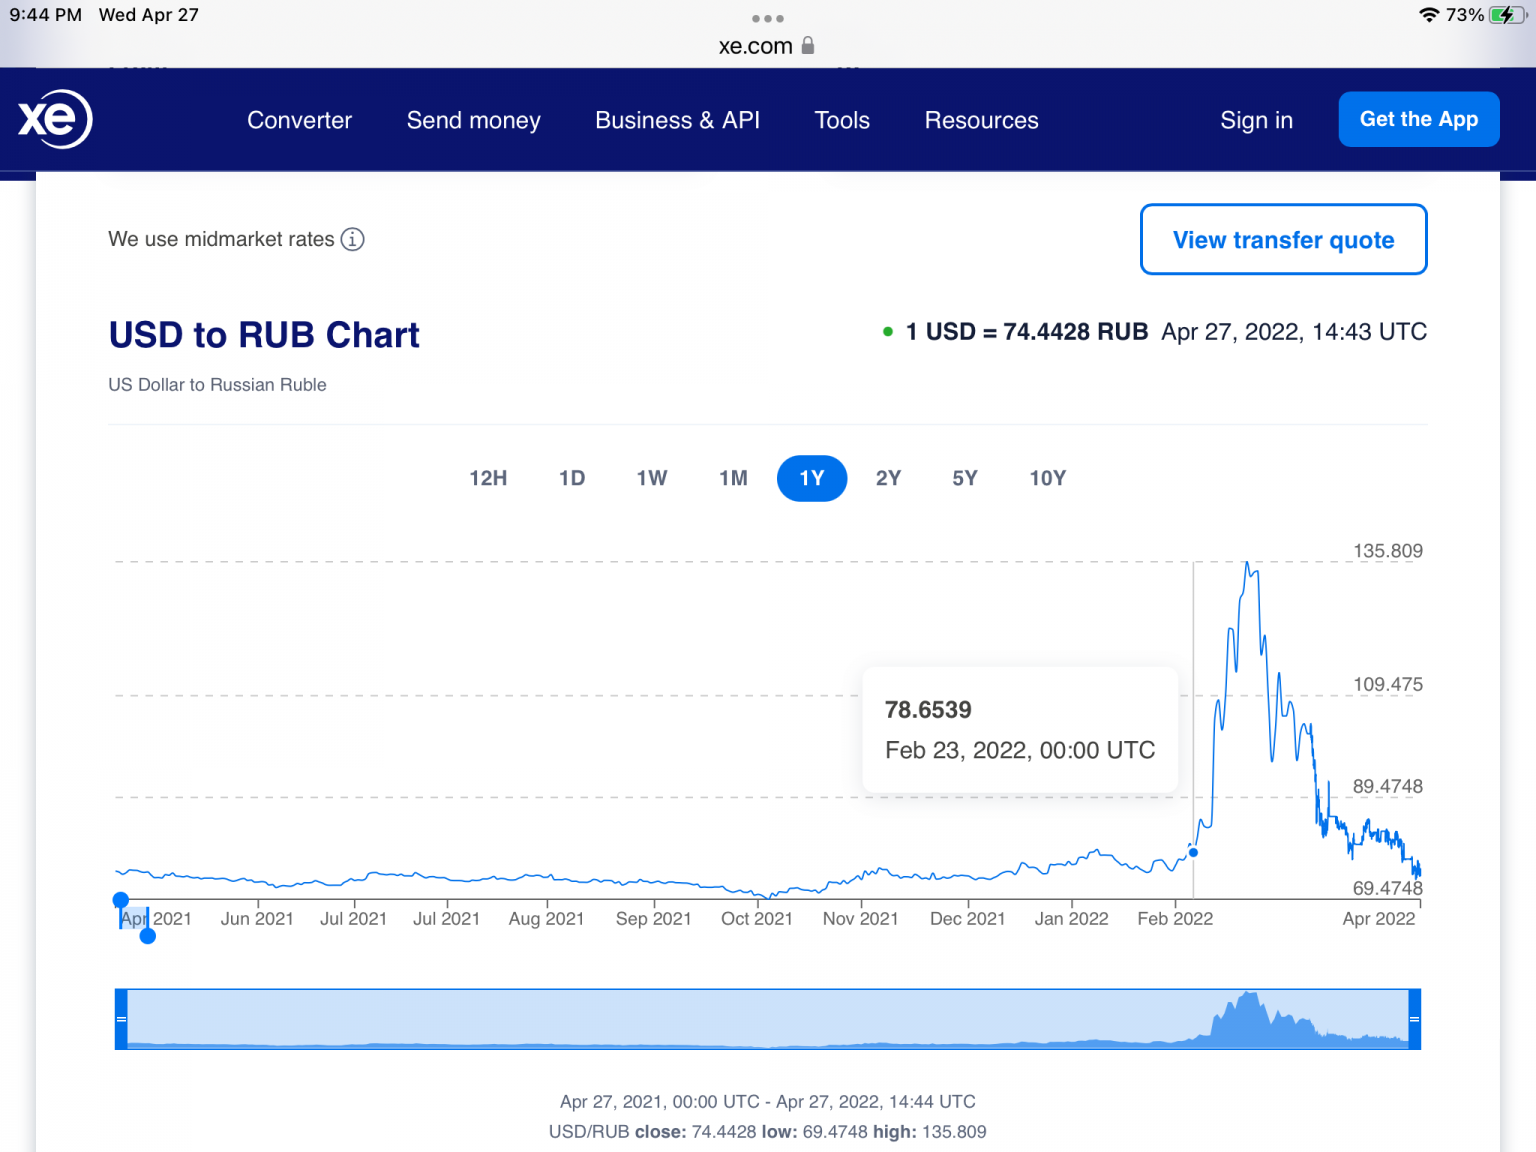Click the Apr 2022 axis label
This screenshot has width=1536, height=1152.
[x=1379, y=919]
